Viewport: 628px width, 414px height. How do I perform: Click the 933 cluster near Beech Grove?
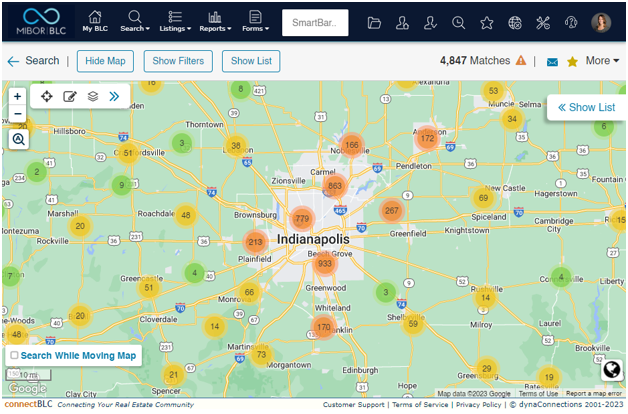click(324, 263)
